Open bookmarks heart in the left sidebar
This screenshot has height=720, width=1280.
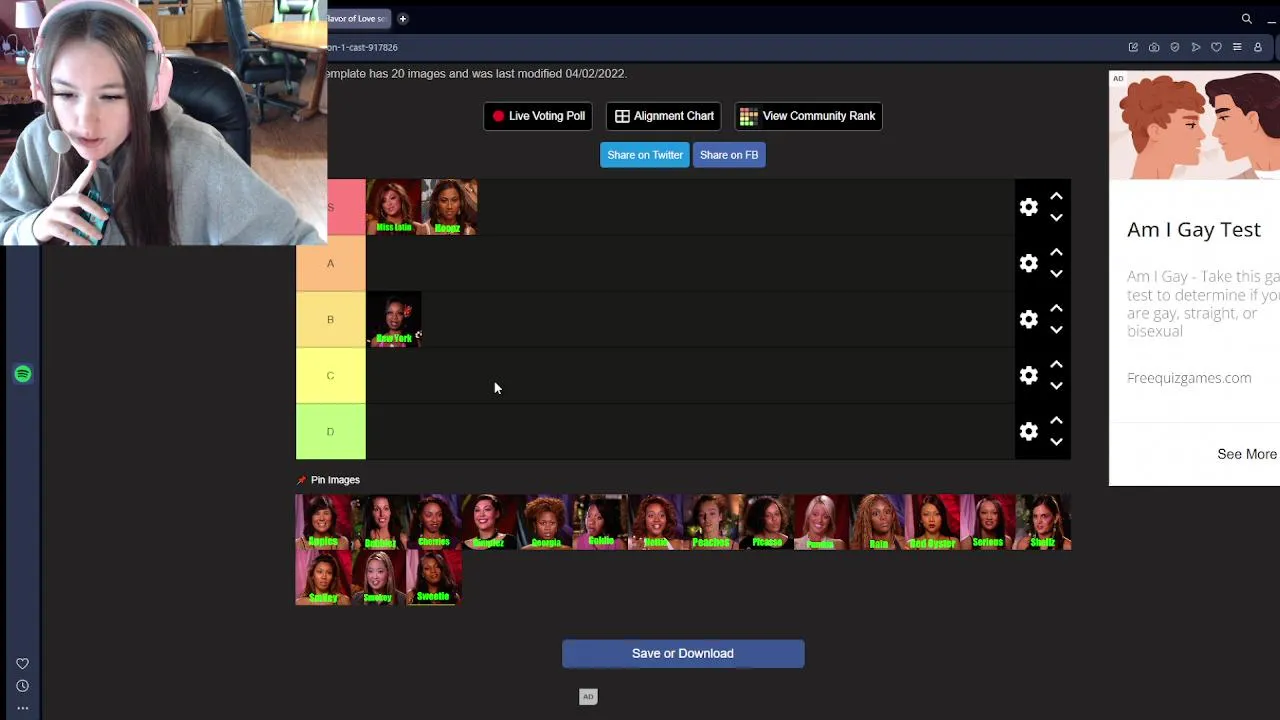coord(22,663)
